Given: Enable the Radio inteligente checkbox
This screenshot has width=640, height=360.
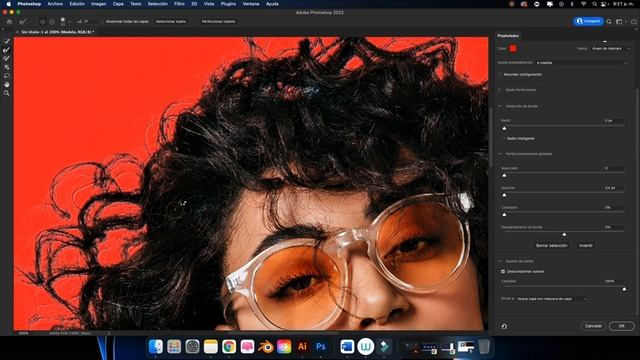Looking at the screenshot, I should [x=503, y=138].
